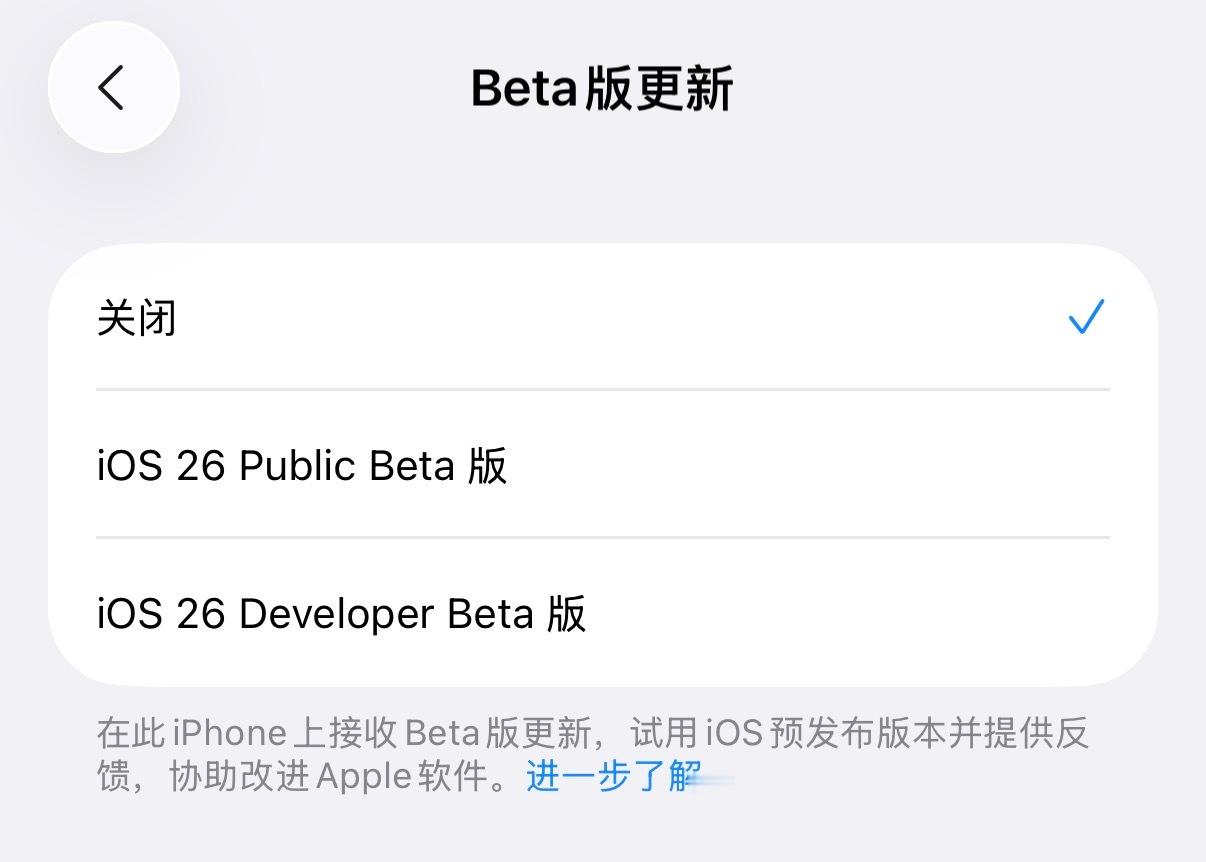The height and width of the screenshot is (862, 1206).
Task: Click the checkmark indicating the active selection
Action: point(1087,317)
